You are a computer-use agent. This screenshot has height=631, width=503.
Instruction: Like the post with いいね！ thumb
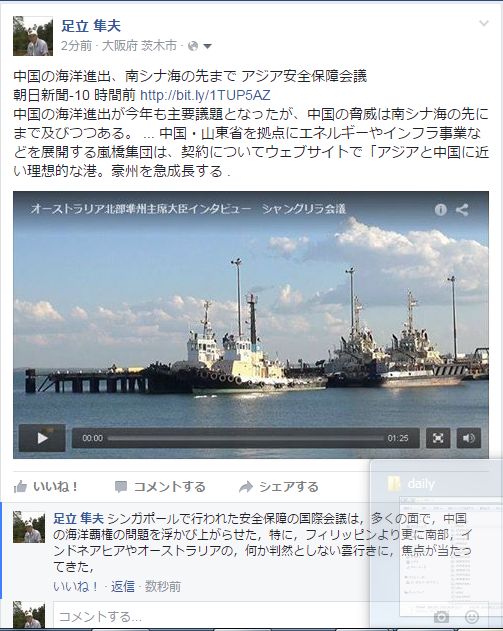click(46, 487)
